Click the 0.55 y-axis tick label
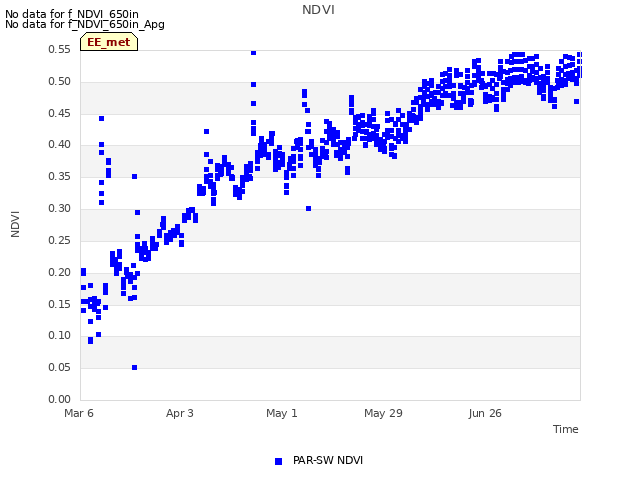The width and height of the screenshot is (640, 480). click(59, 49)
